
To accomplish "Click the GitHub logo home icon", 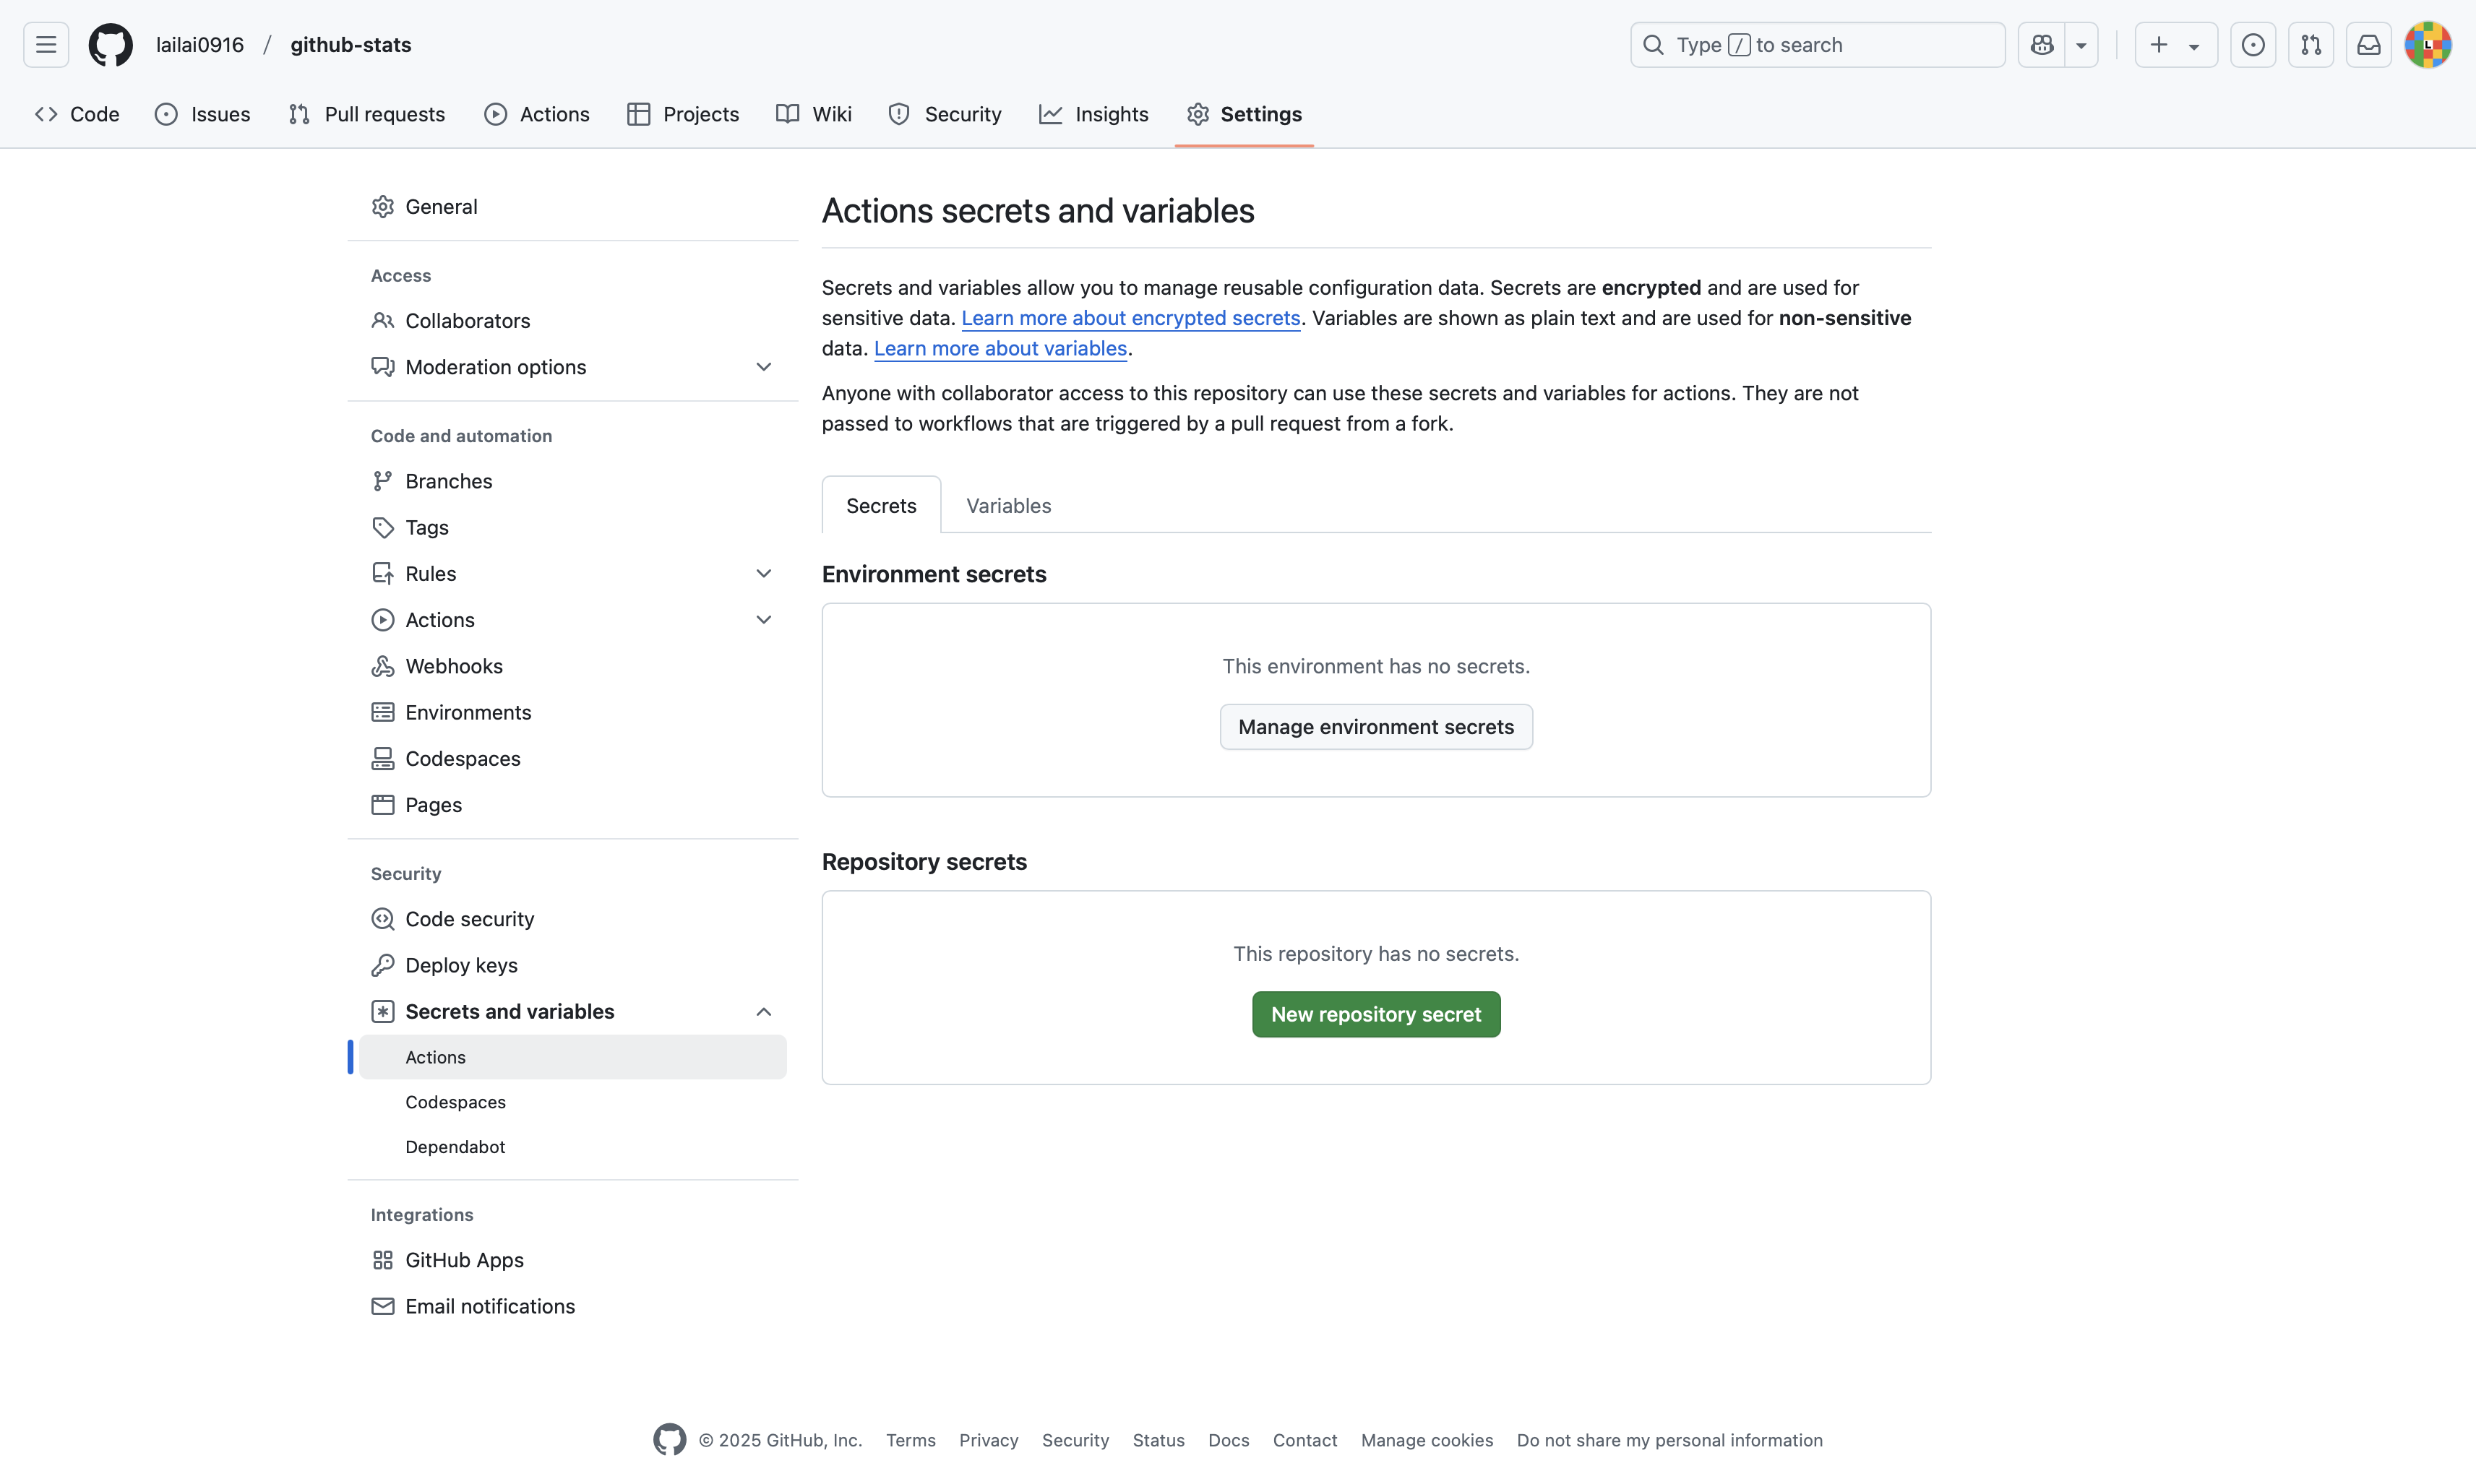I will pyautogui.click(x=110, y=45).
